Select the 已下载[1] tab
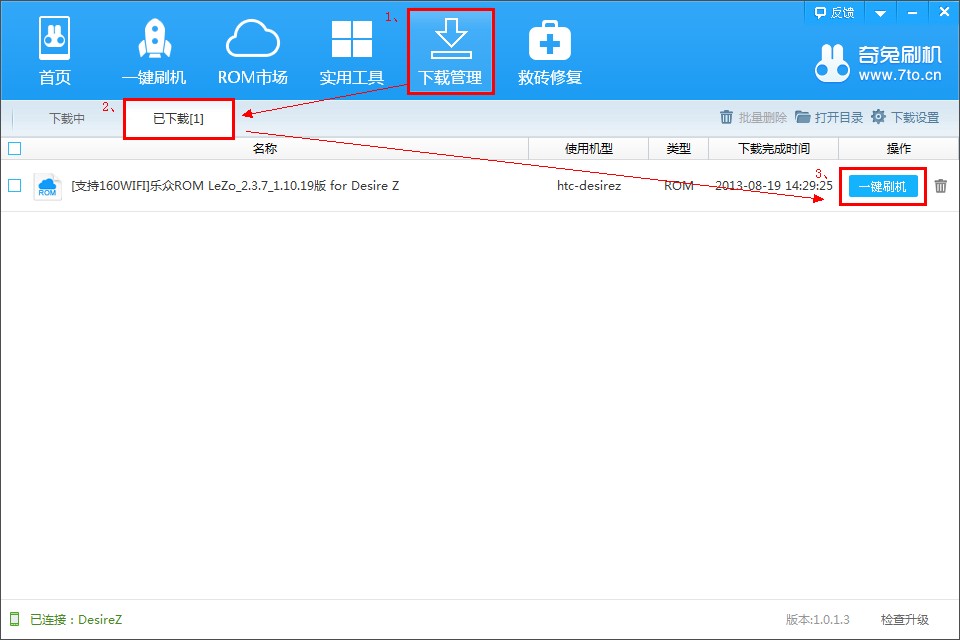Image resolution: width=960 pixels, height=640 pixels. pos(178,118)
